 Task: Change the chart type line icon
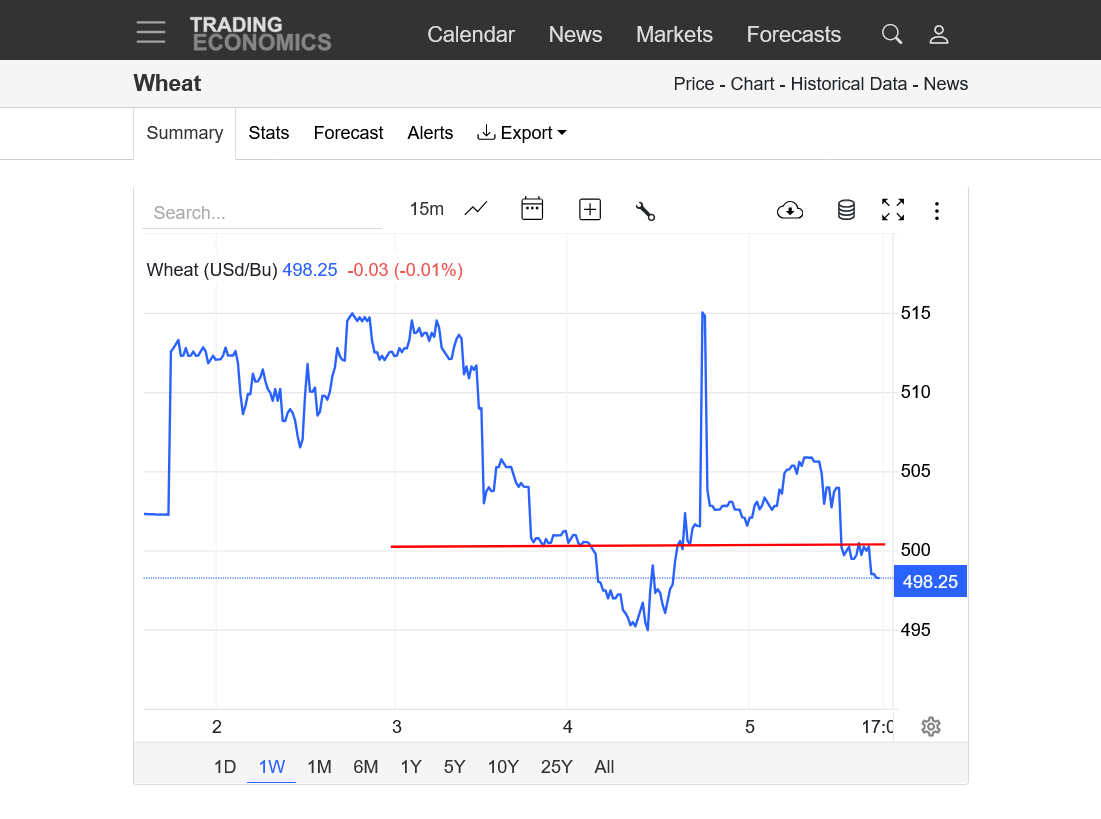coord(476,209)
